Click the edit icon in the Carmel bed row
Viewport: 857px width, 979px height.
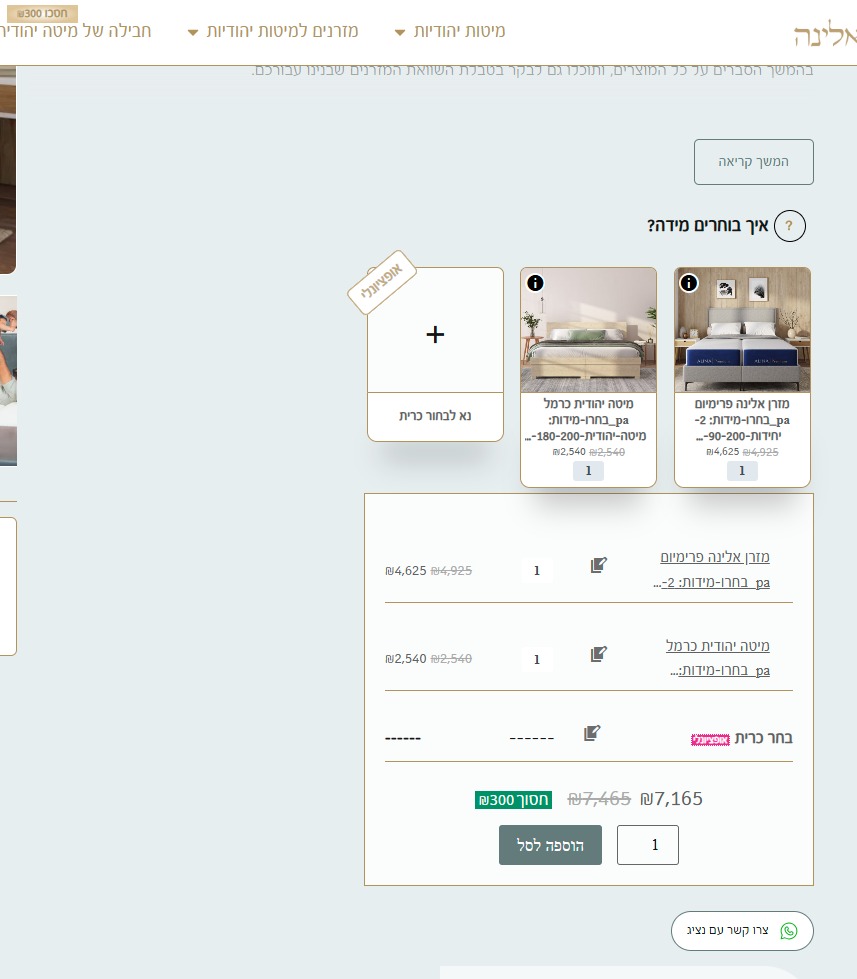[598, 654]
